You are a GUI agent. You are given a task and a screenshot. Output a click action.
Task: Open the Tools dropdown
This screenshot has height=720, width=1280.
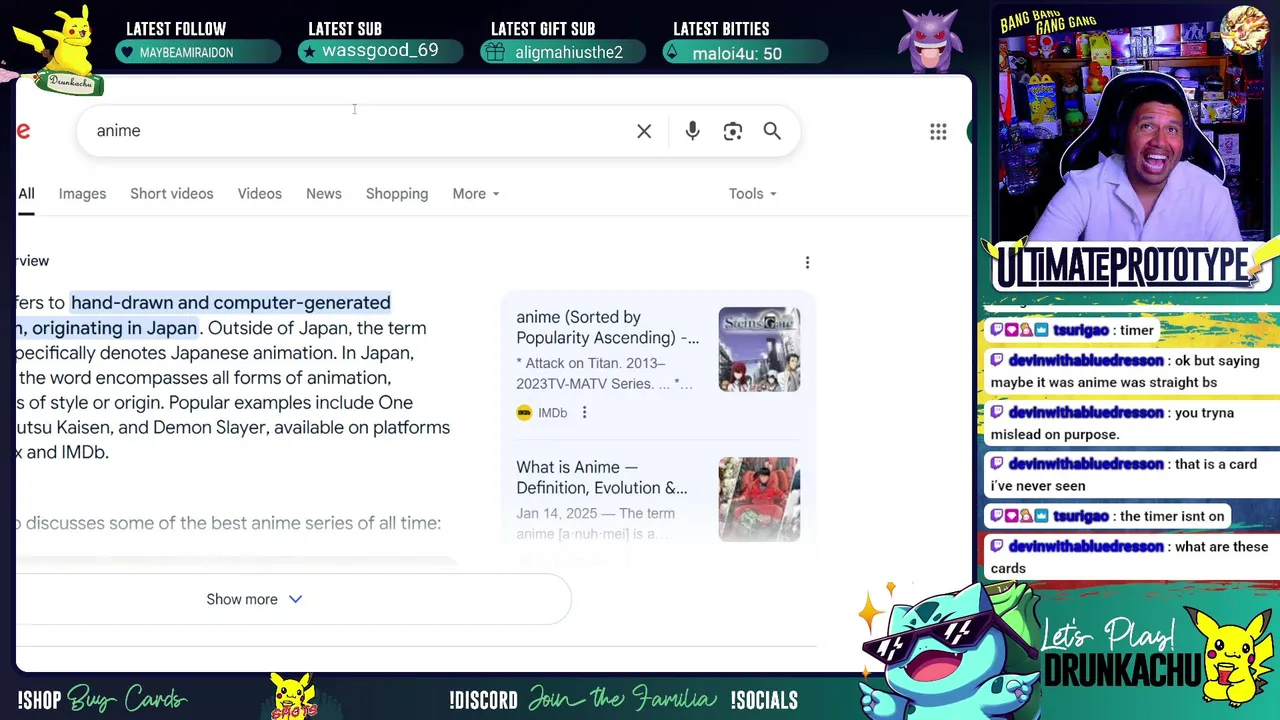(753, 194)
